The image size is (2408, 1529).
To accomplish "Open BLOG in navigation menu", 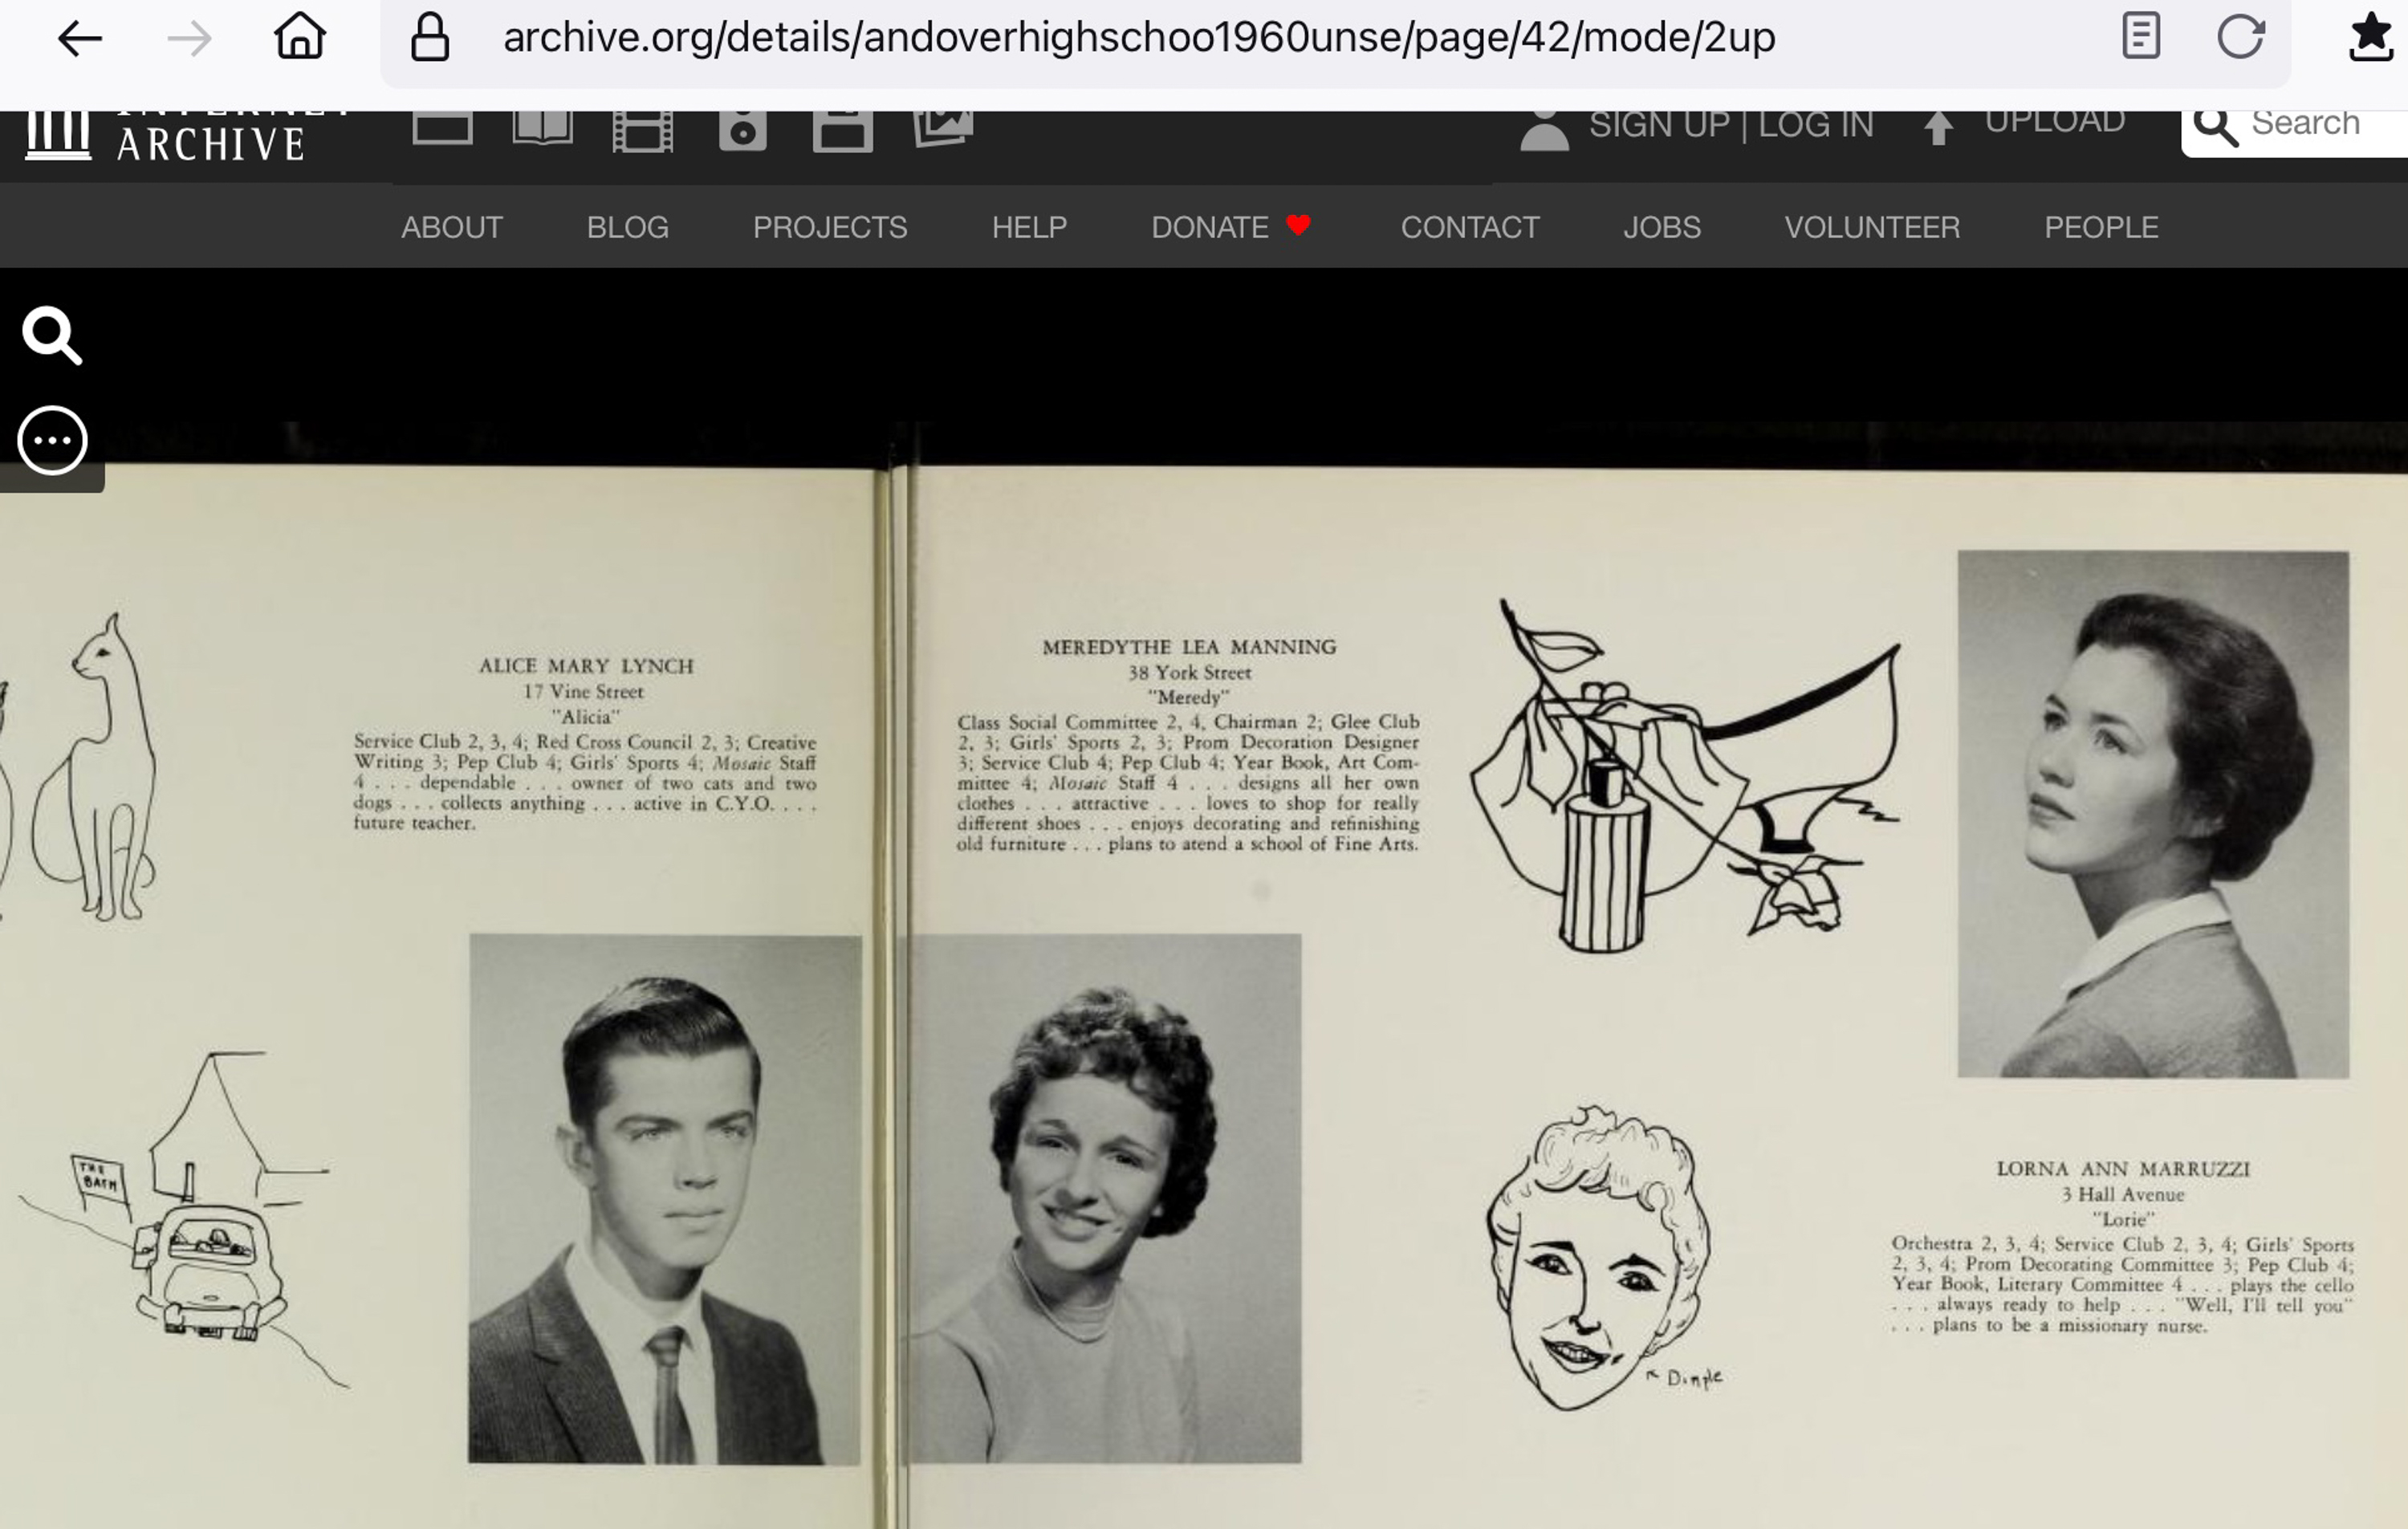I will 628,228.
